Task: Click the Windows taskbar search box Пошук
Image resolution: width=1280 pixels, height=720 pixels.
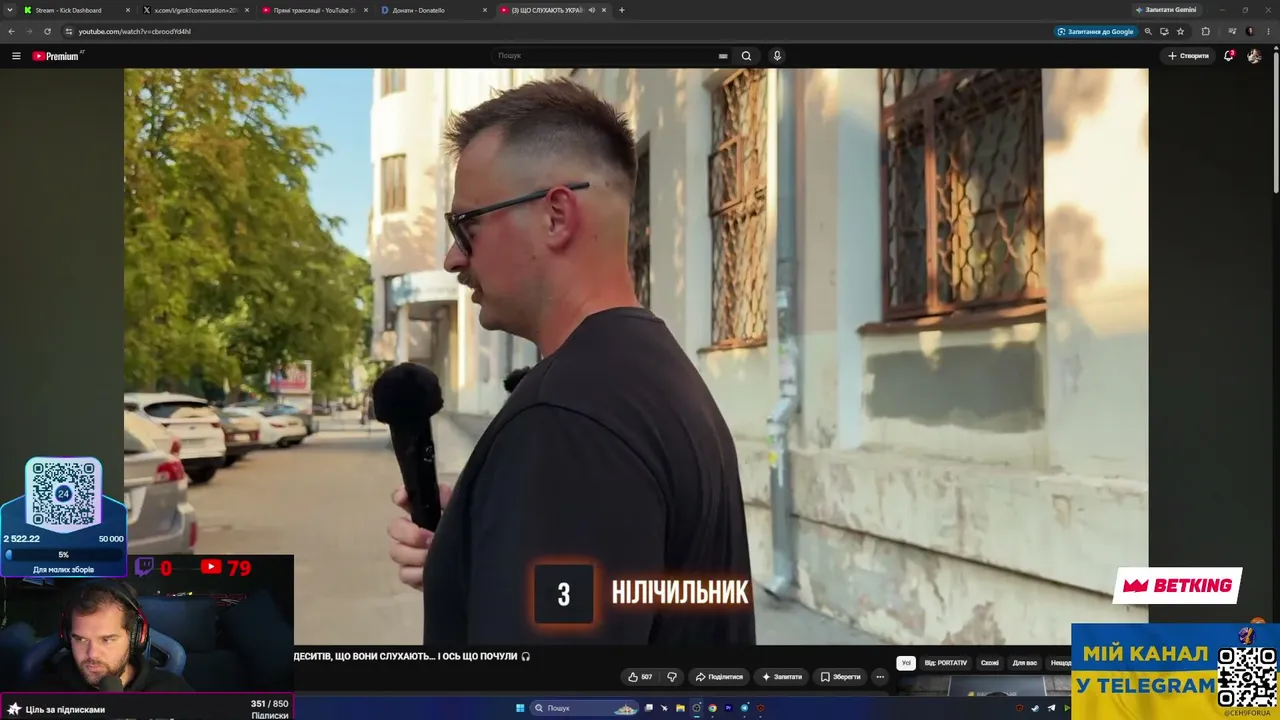Action: click(x=586, y=708)
